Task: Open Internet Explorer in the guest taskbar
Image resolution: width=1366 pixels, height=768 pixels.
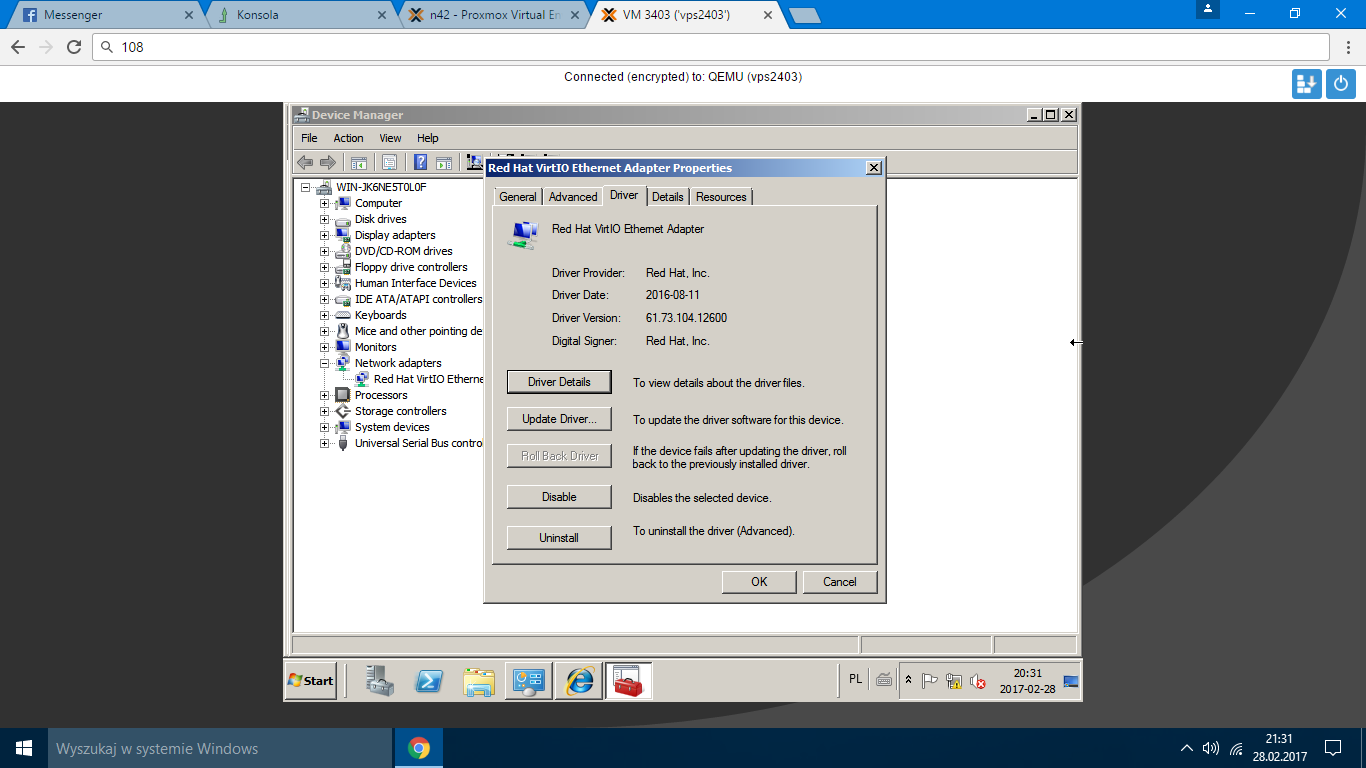Action: tap(579, 681)
